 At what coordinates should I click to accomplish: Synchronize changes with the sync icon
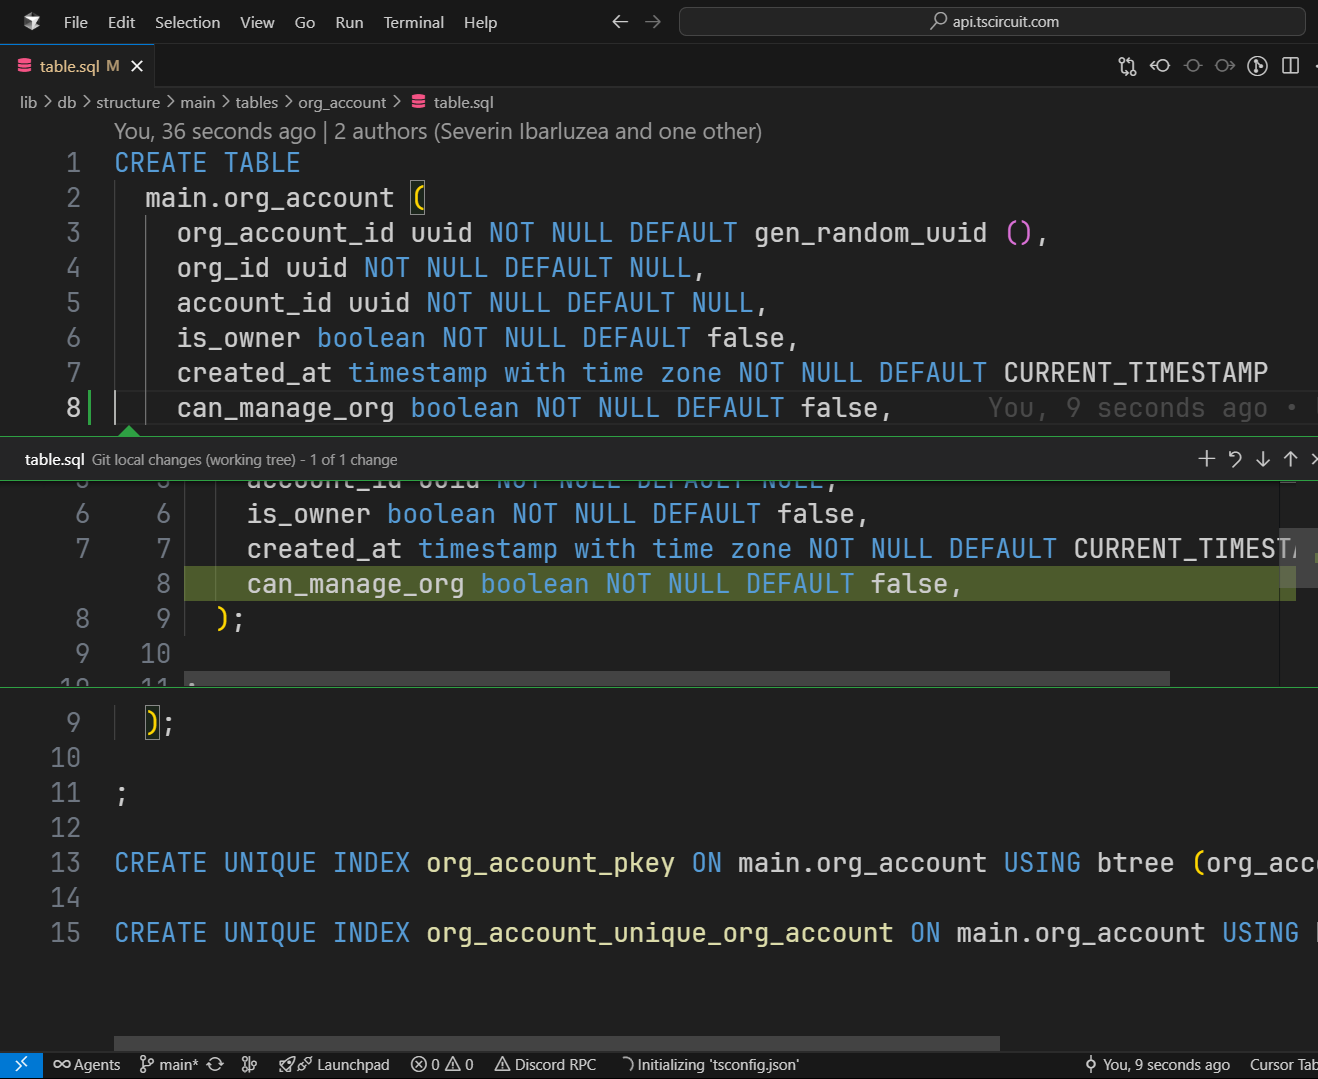coord(215,1065)
